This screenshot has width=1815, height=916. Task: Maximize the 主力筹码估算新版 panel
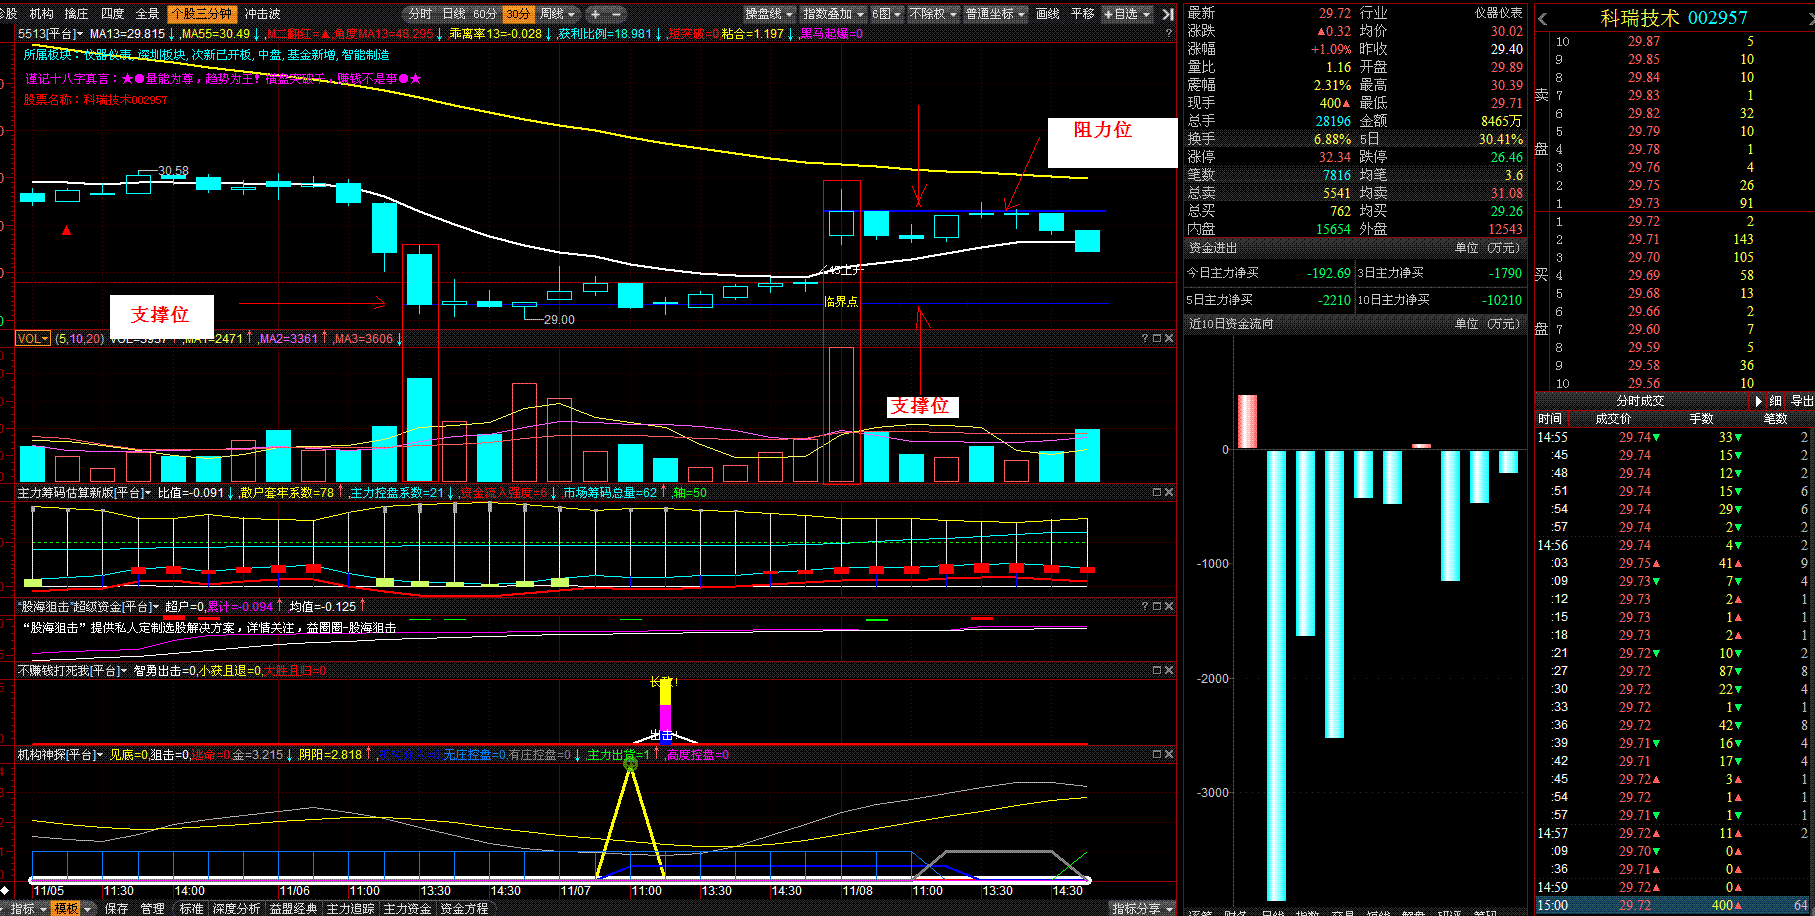1157,492
